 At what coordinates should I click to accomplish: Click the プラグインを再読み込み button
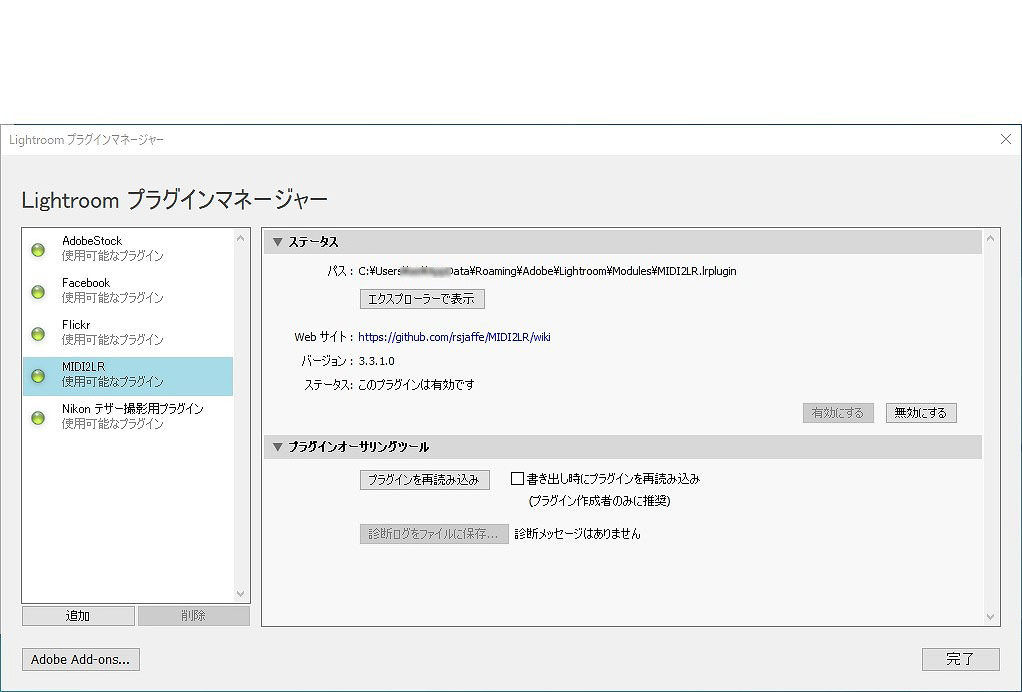[x=424, y=480]
